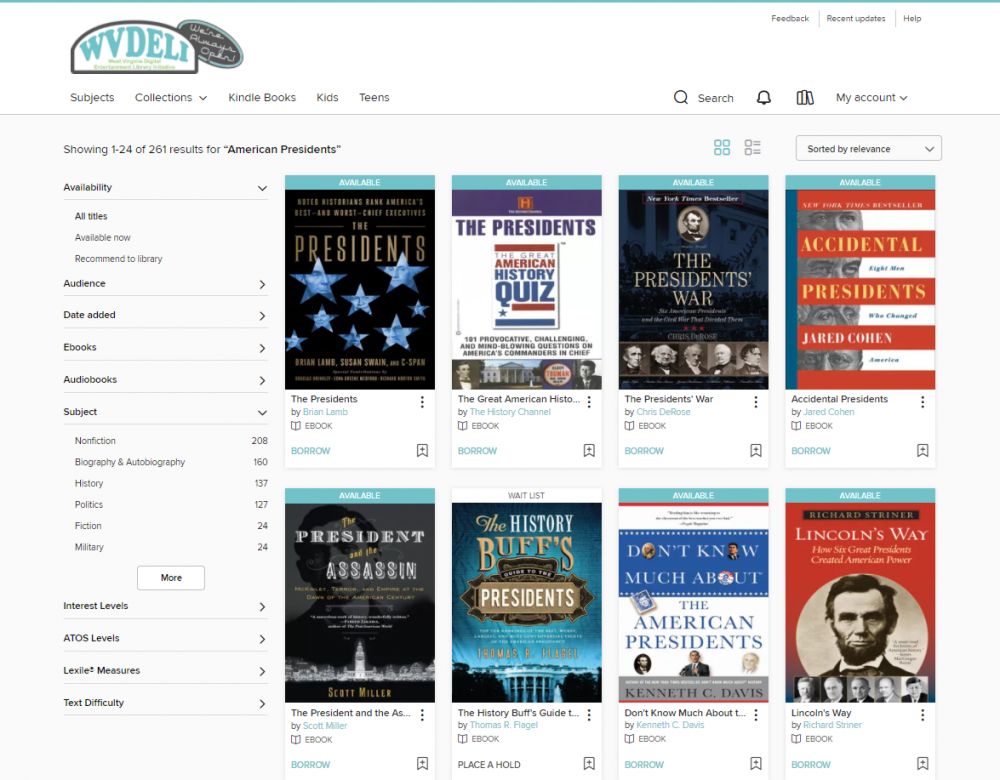Viewport: 1000px width, 780px height.
Task: Open options menu for President and the Assassin
Action: coord(422,715)
